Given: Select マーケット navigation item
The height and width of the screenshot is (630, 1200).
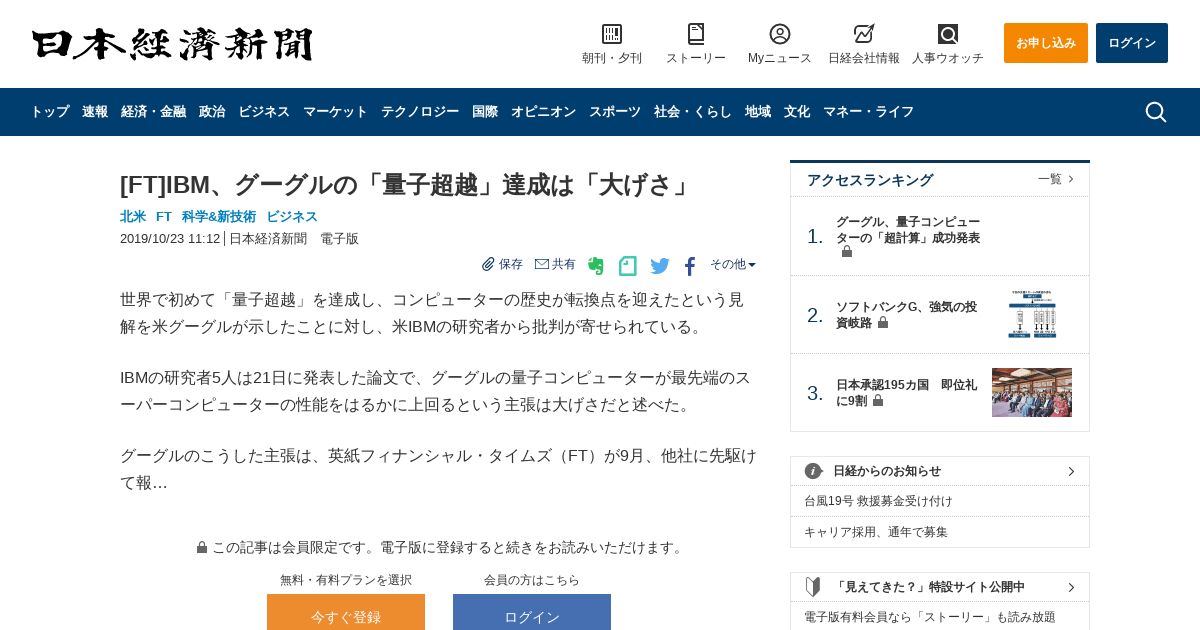Looking at the screenshot, I should click(x=335, y=112).
